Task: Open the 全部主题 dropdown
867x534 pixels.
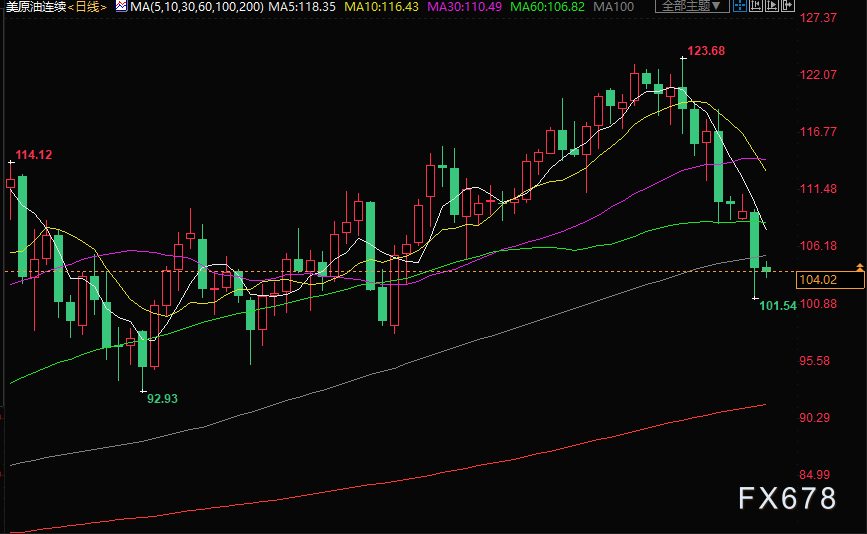Action: (x=692, y=6)
